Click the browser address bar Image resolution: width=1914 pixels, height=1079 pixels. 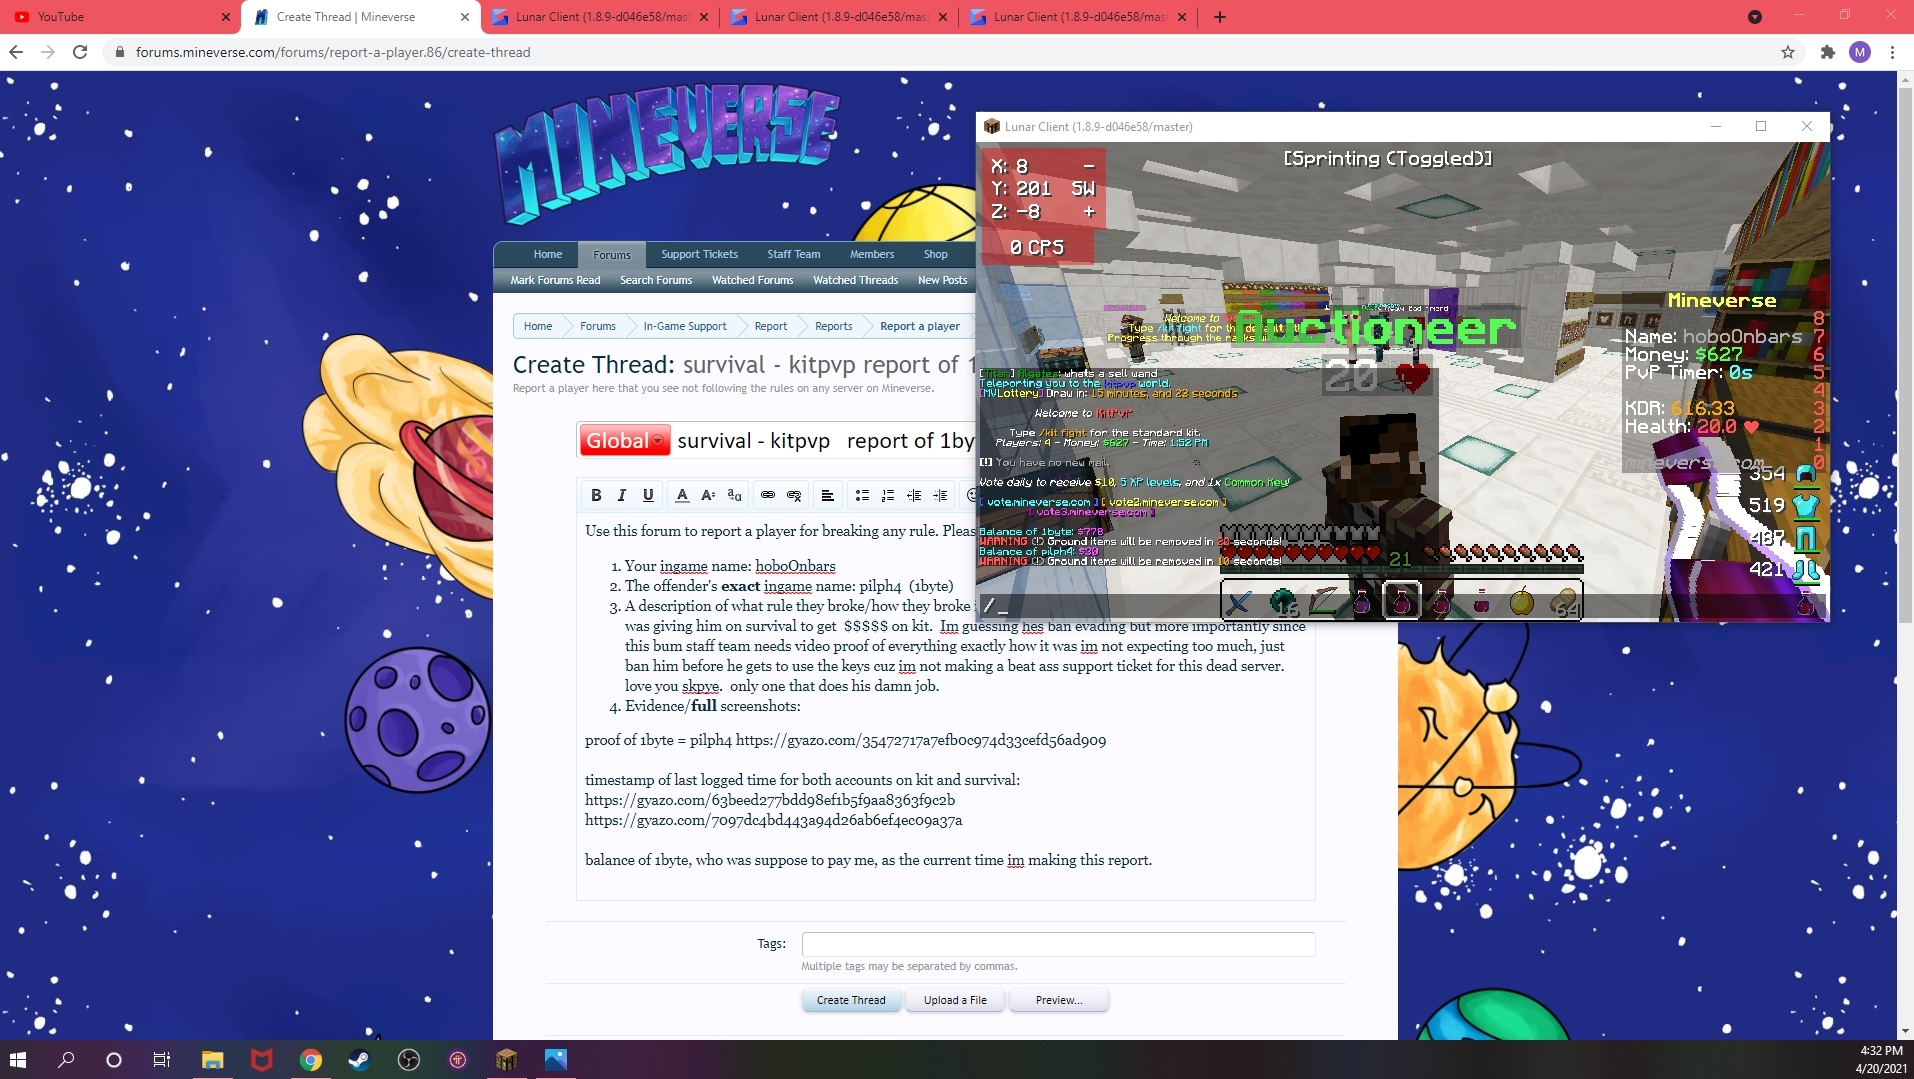[940, 52]
